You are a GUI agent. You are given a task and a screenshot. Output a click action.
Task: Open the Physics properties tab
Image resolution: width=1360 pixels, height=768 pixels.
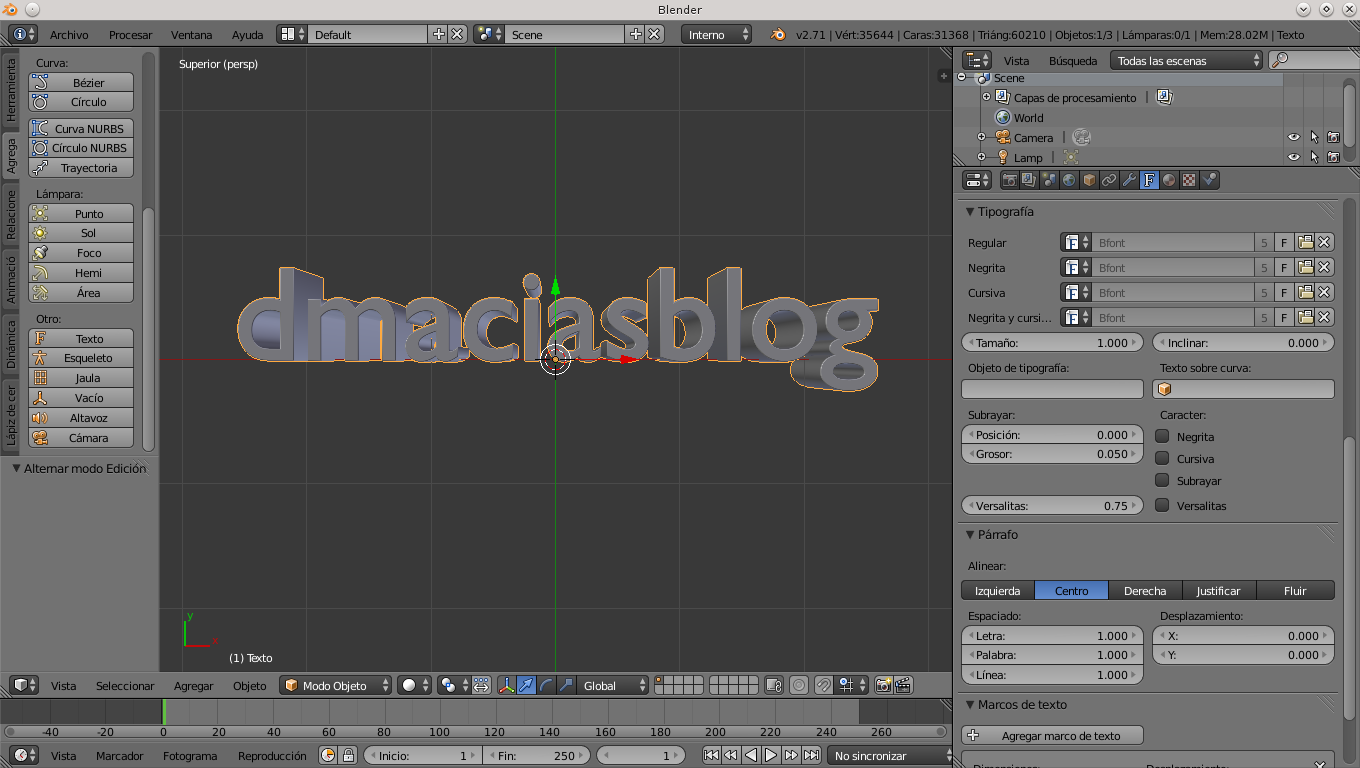[x=1209, y=180]
